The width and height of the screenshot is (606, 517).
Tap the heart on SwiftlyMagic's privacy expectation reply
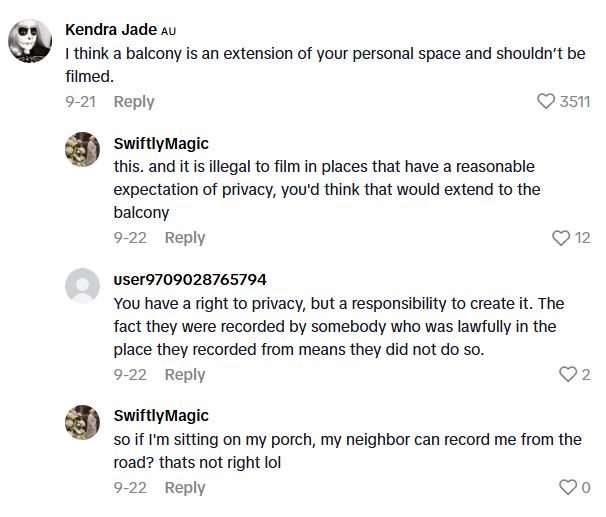(561, 238)
